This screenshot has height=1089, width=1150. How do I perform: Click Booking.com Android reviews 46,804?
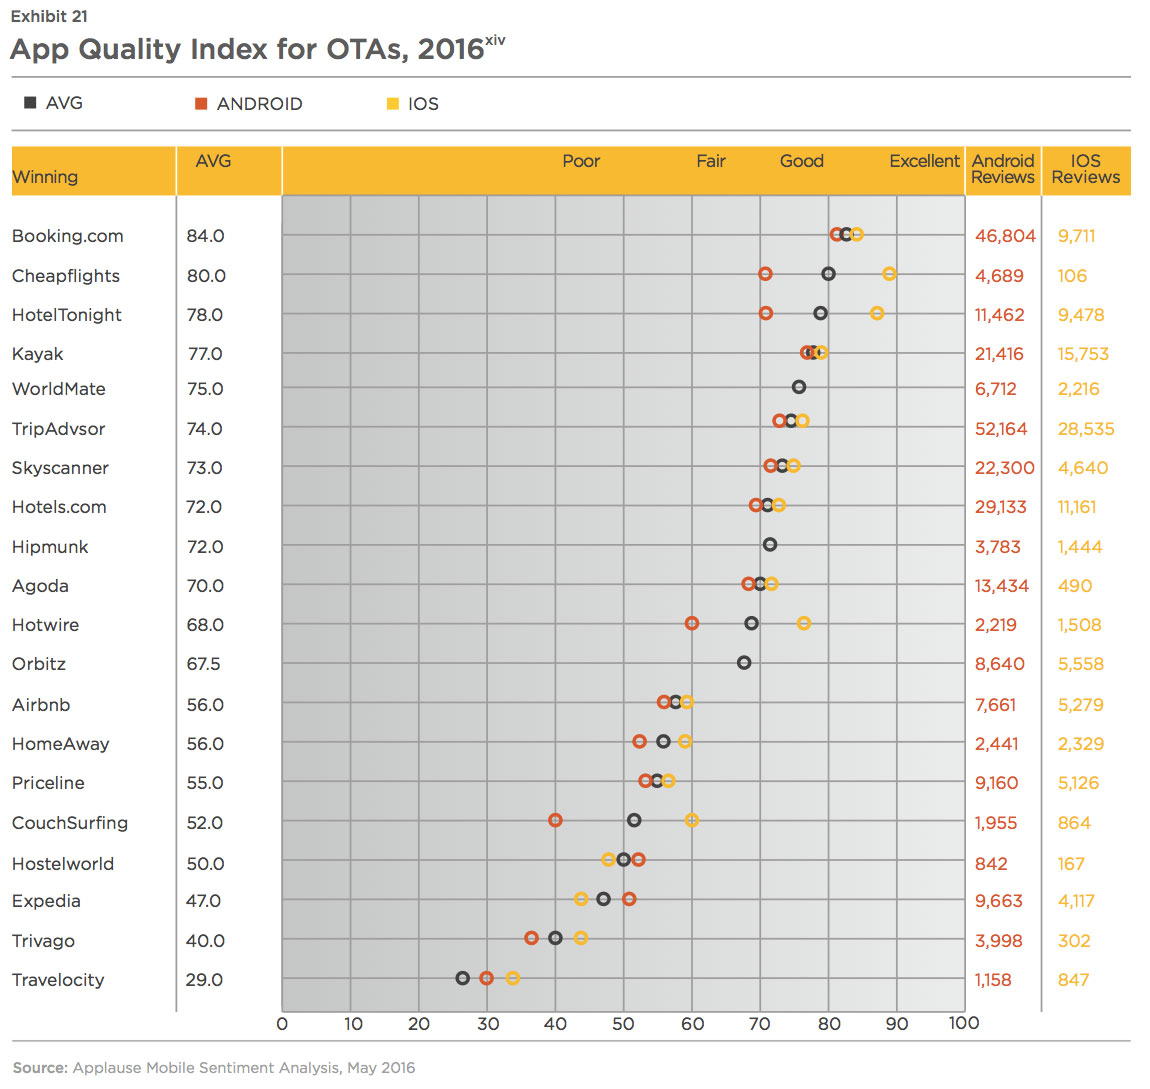pyautogui.click(x=1005, y=236)
